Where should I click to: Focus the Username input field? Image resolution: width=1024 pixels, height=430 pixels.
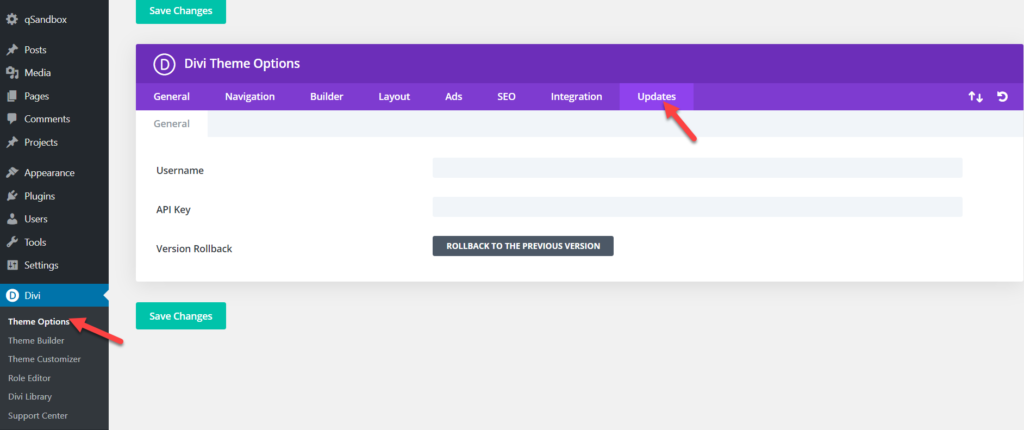697,167
